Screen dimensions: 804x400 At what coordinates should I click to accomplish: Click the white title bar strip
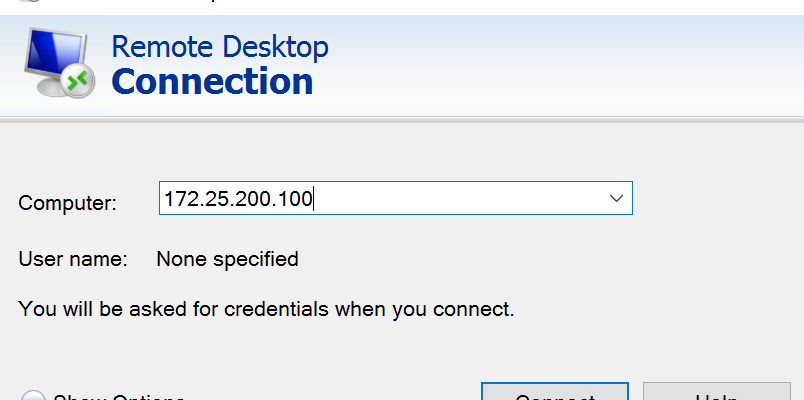coord(410,7)
